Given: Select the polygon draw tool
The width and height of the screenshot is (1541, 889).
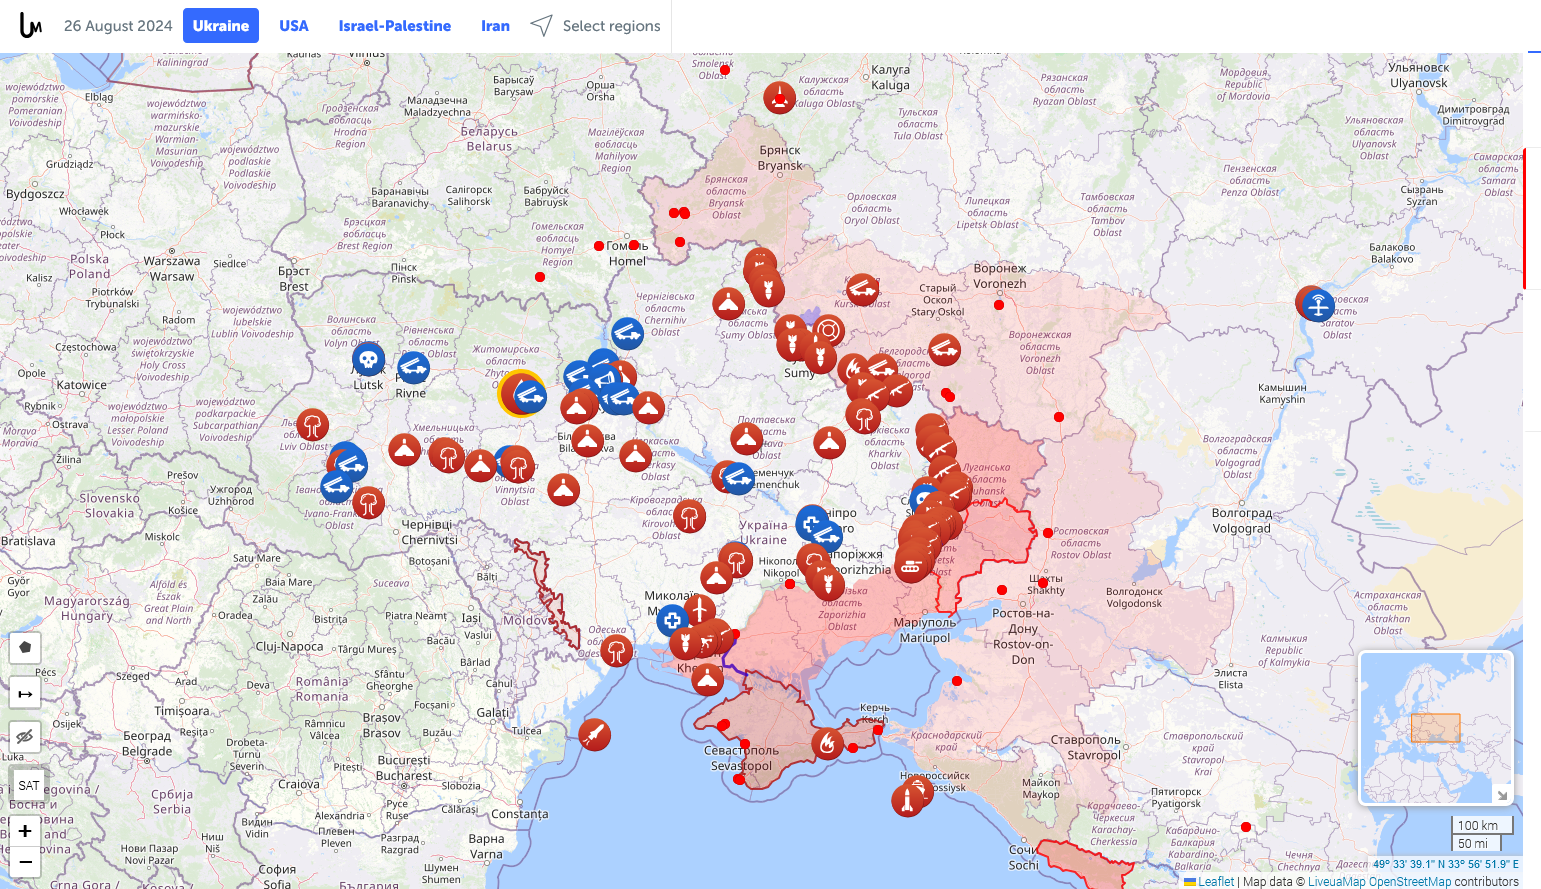Looking at the screenshot, I should click(25, 647).
